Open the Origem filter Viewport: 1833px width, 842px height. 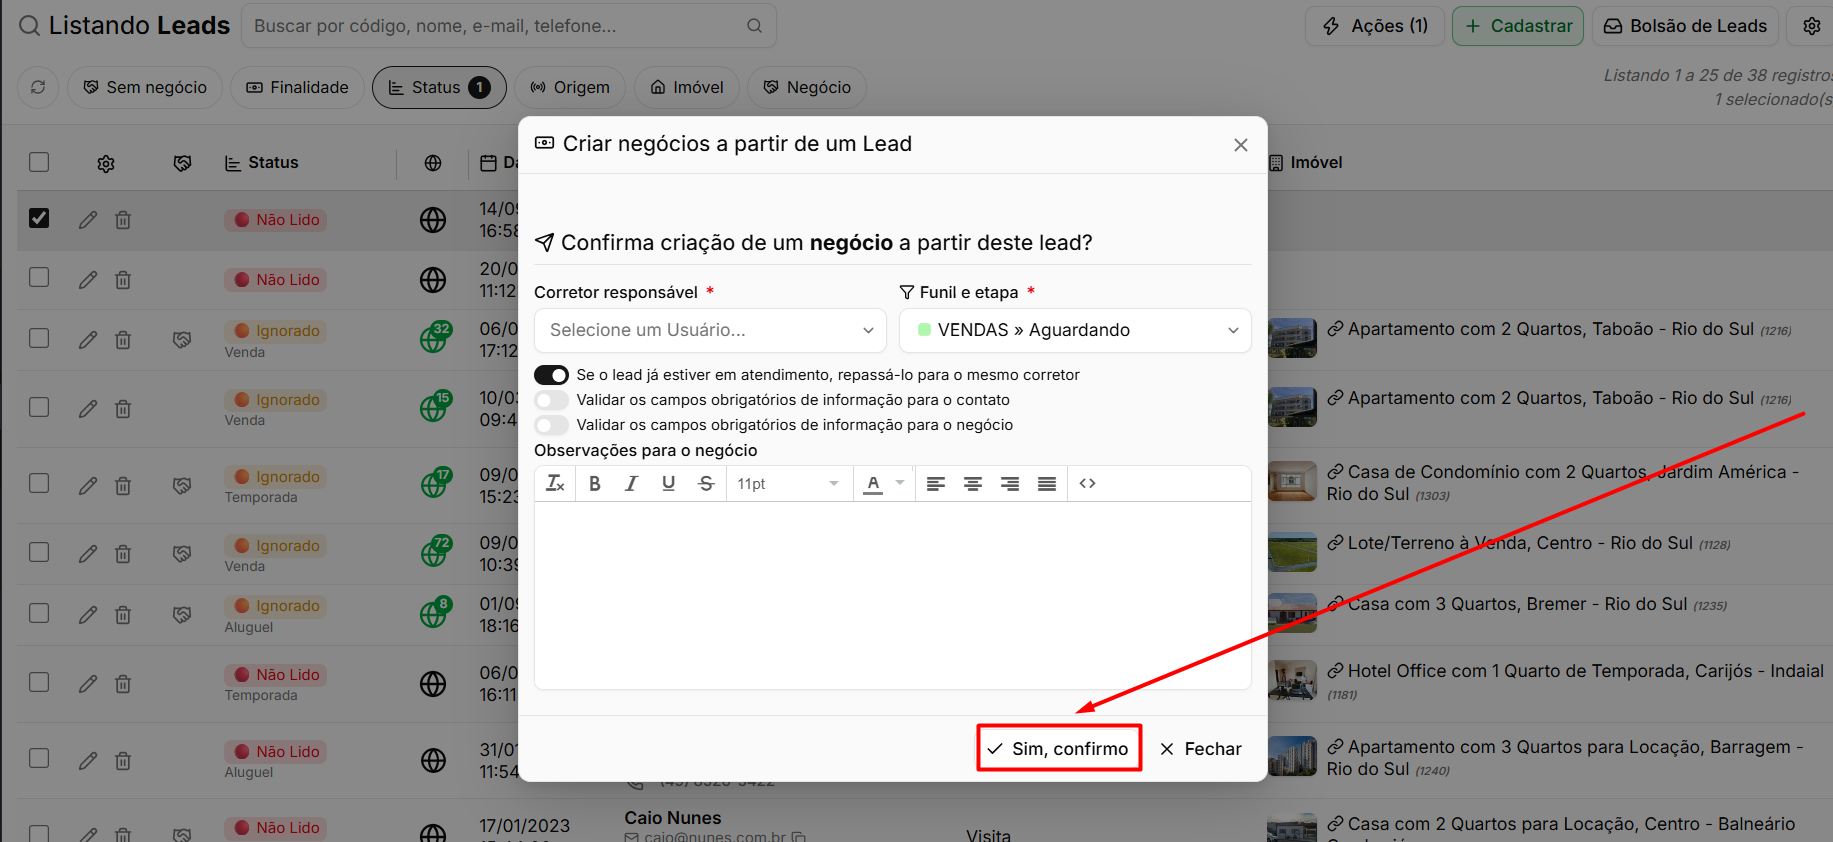pyautogui.click(x=570, y=88)
